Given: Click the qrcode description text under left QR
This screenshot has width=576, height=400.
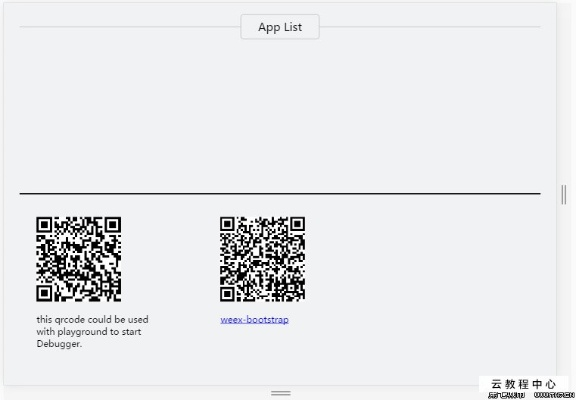Looking at the screenshot, I should (93, 332).
